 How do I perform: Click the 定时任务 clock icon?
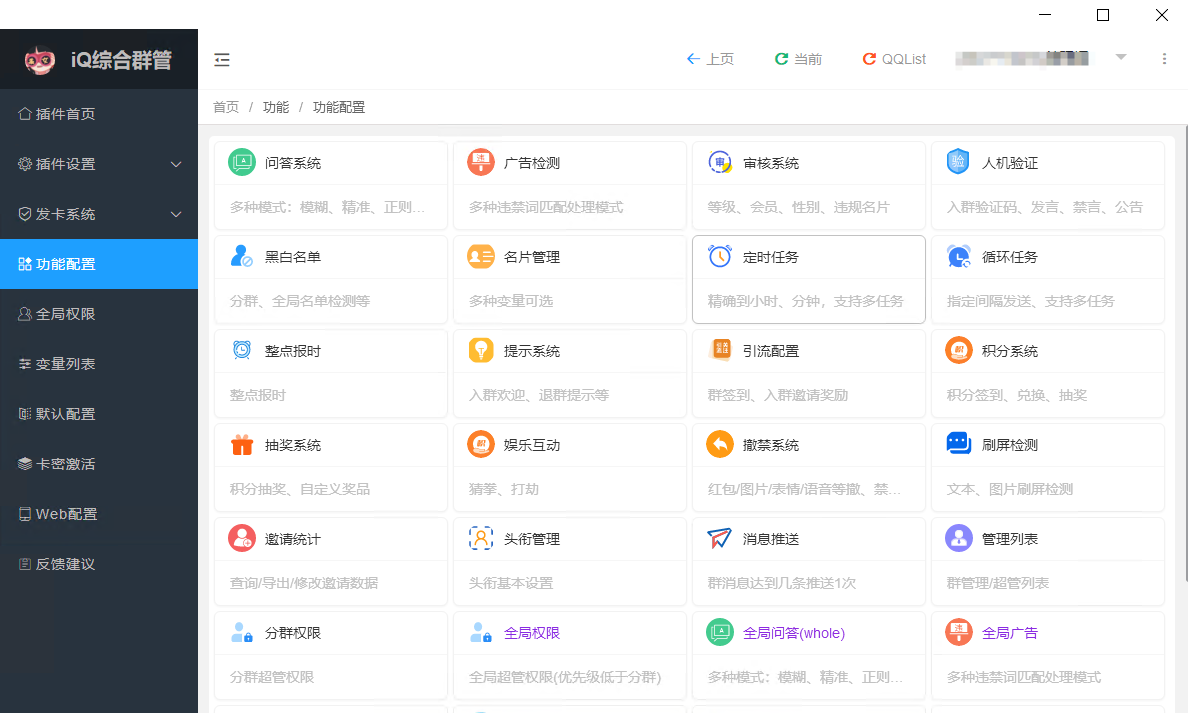tap(719, 256)
